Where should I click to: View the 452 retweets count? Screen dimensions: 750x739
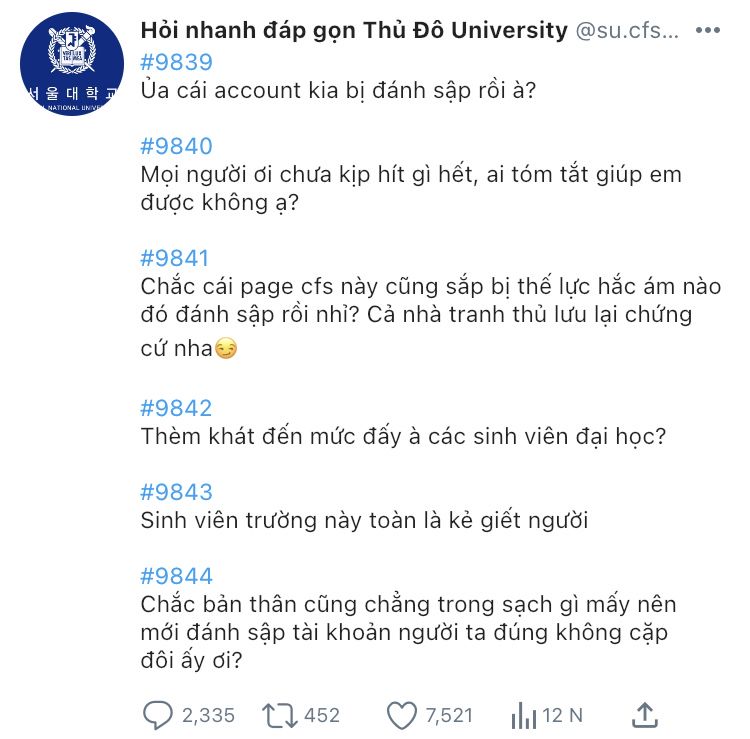(322, 716)
